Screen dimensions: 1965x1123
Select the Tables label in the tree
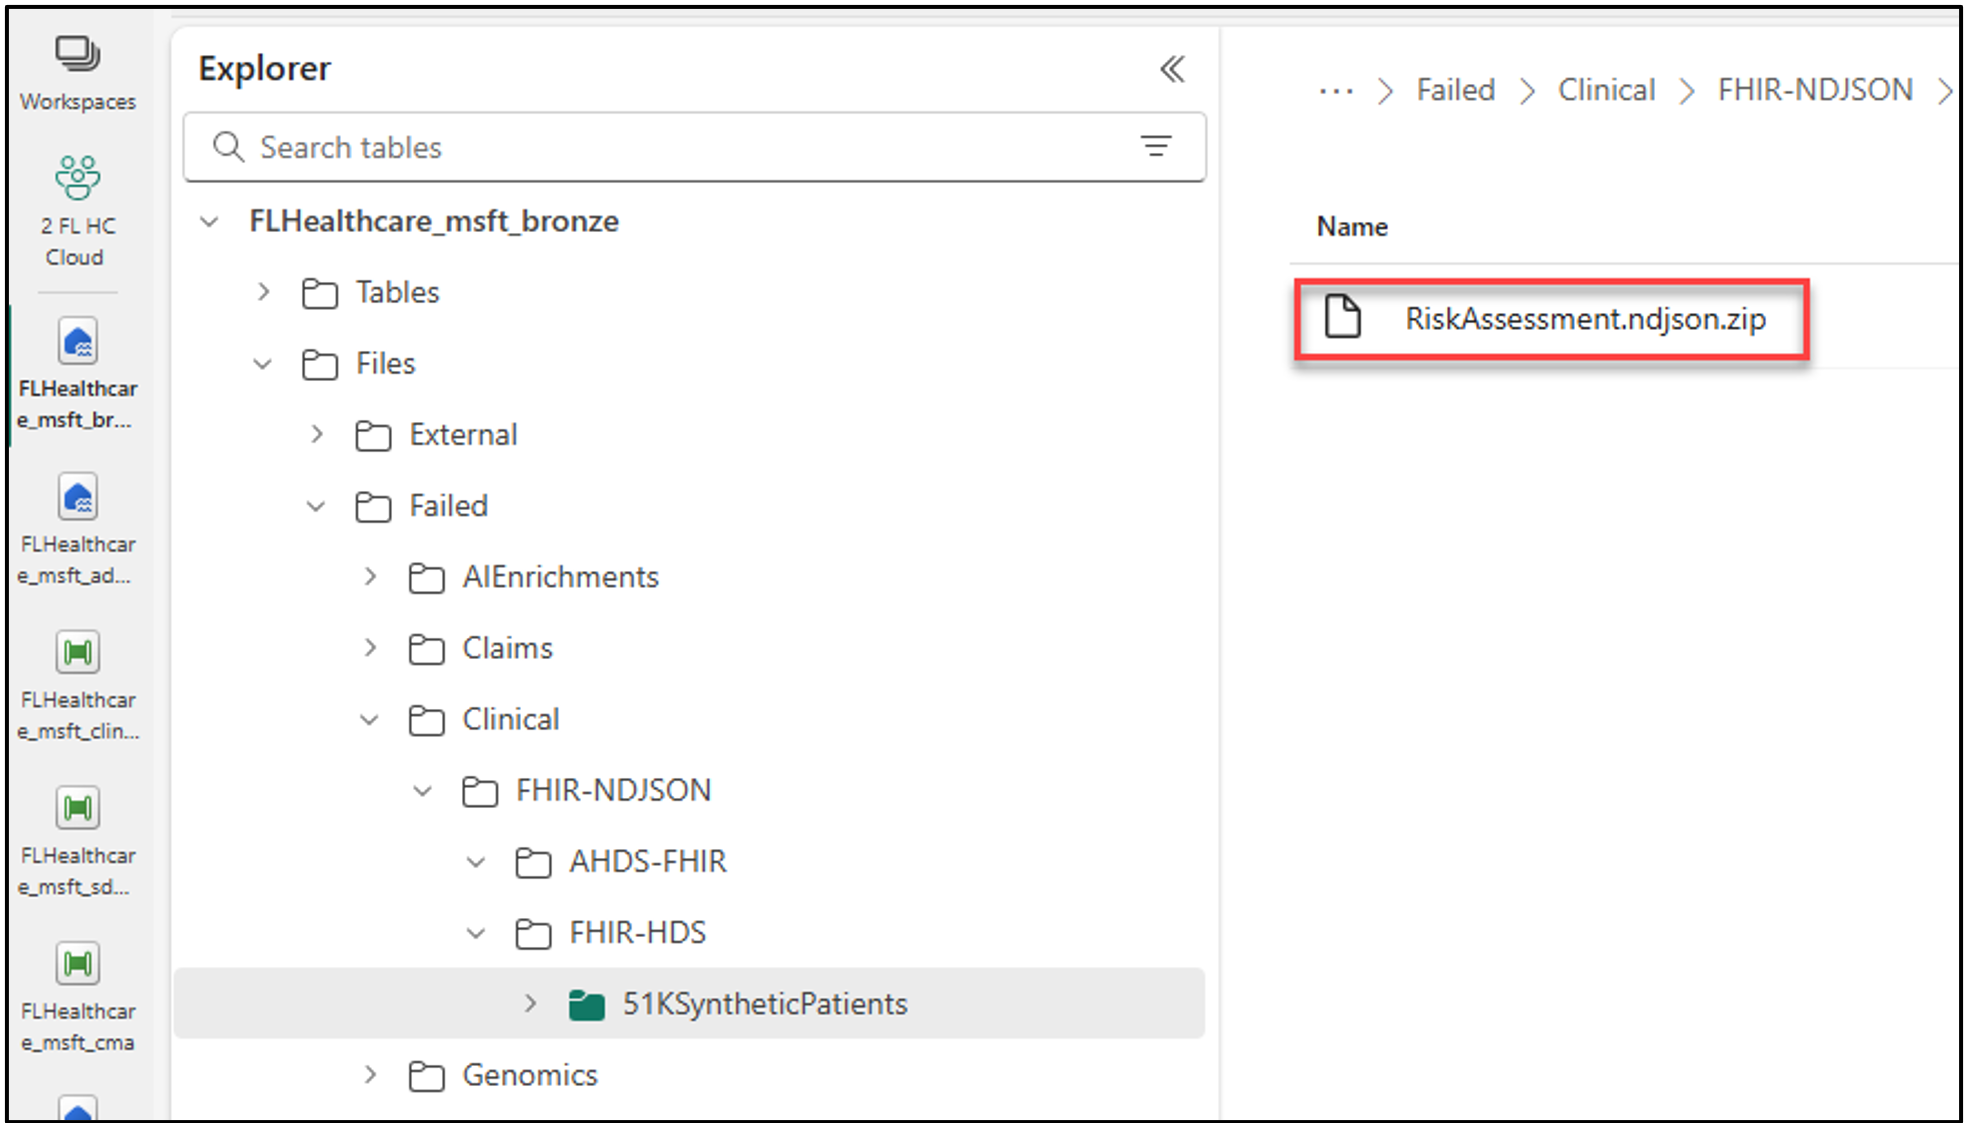click(397, 292)
